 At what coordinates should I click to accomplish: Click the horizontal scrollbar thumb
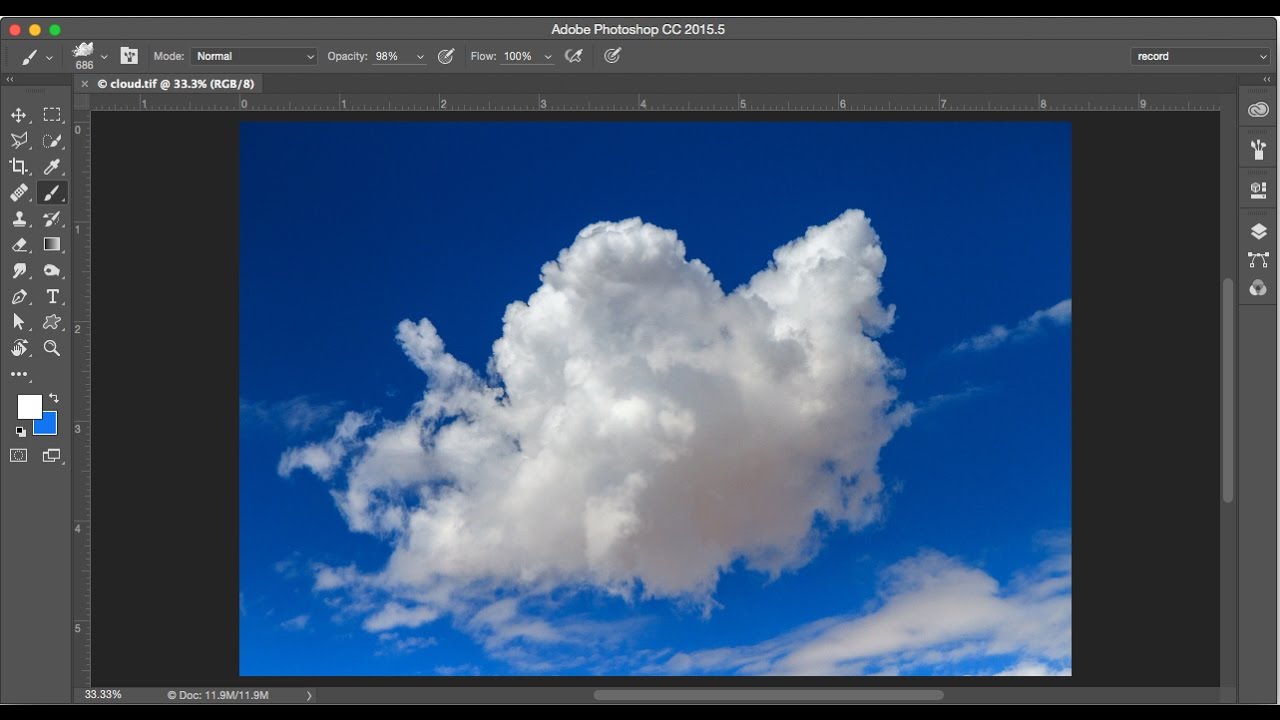coord(768,695)
